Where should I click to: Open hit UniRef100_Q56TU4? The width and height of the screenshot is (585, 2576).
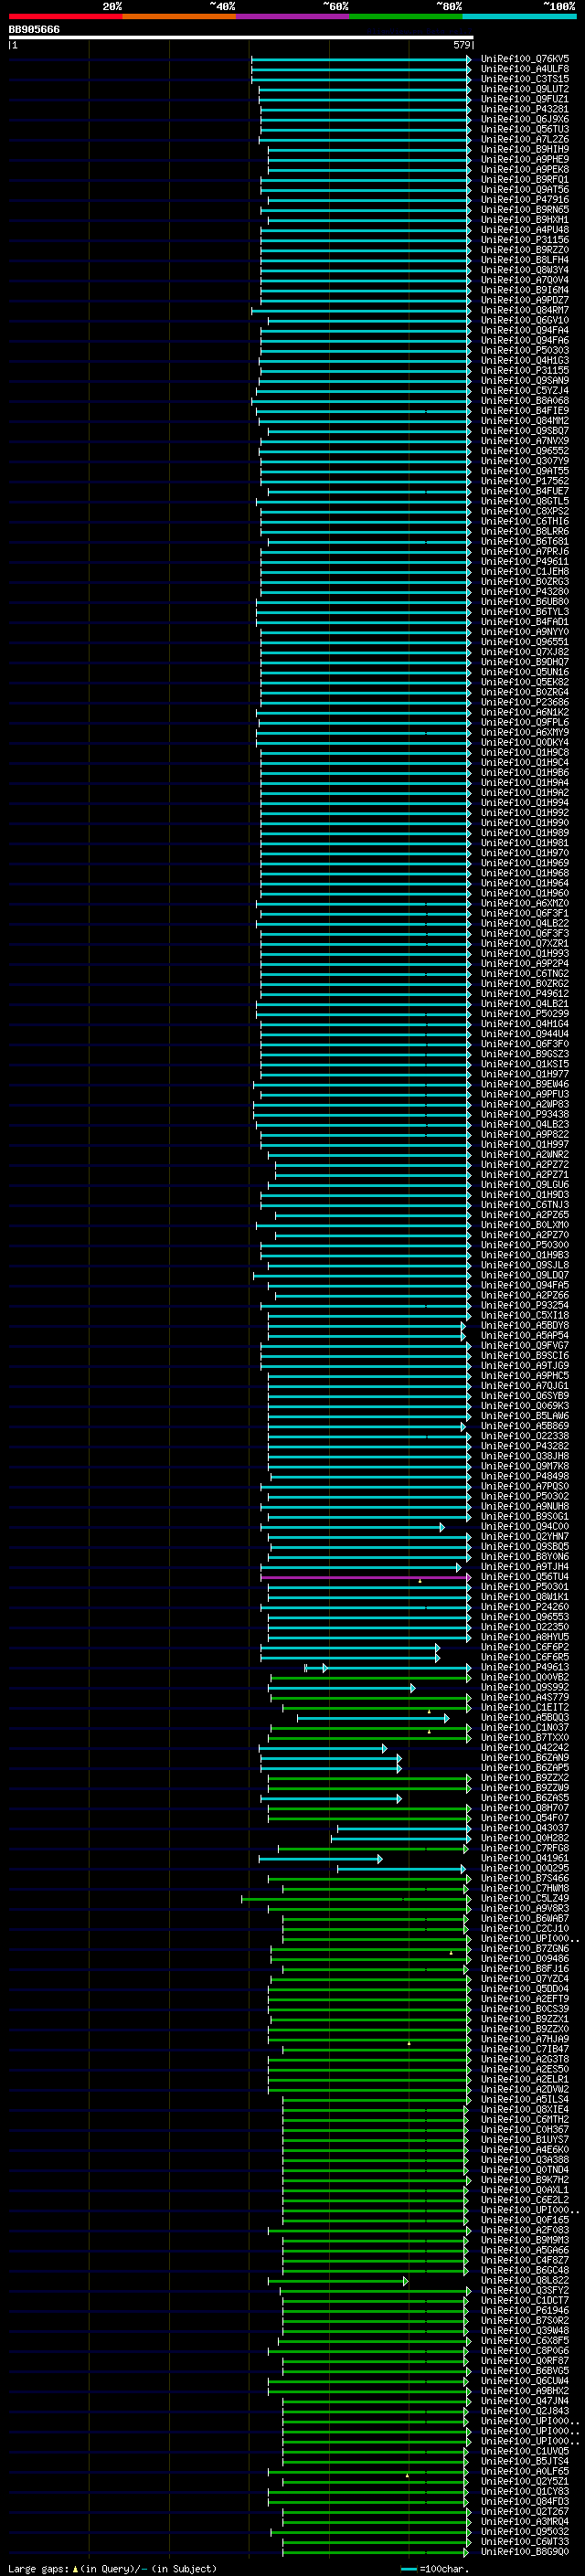[525, 1577]
